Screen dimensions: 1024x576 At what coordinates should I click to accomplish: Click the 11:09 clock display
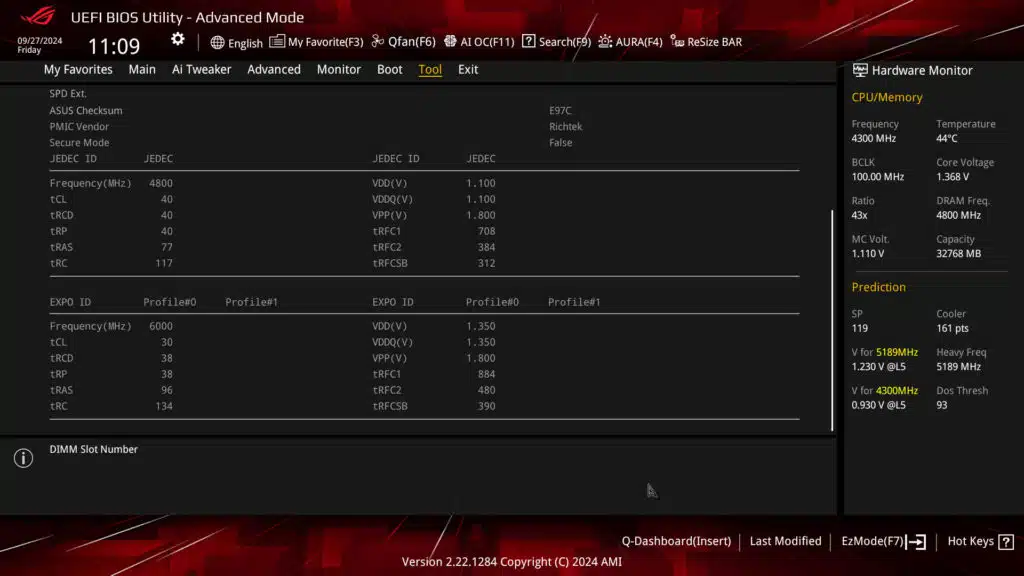pyautogui.click(x=114, y=46)
